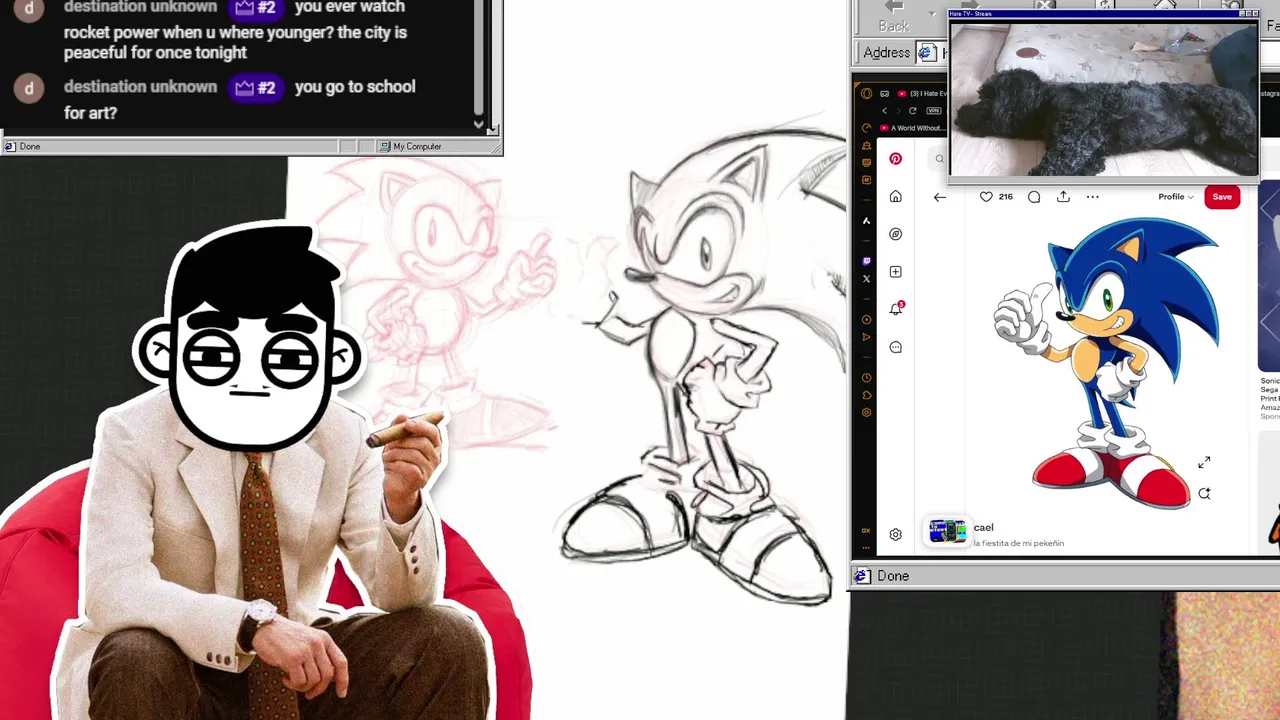
Task: Open Opera sidebar settings gear icon
Action: coord(866,412)
